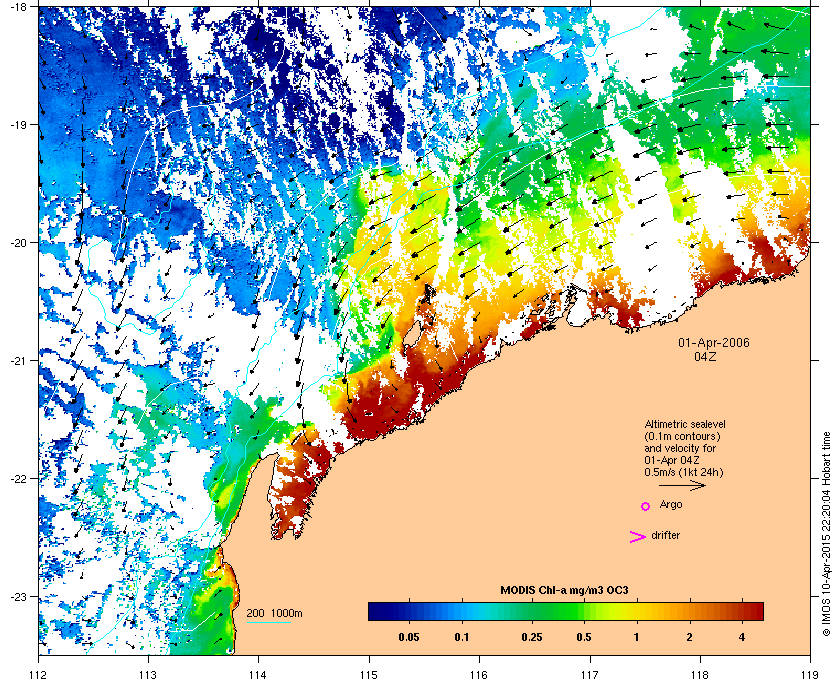Click the '(0.1m contours)' legend text

pyautogui.click(x=682, y=436)
